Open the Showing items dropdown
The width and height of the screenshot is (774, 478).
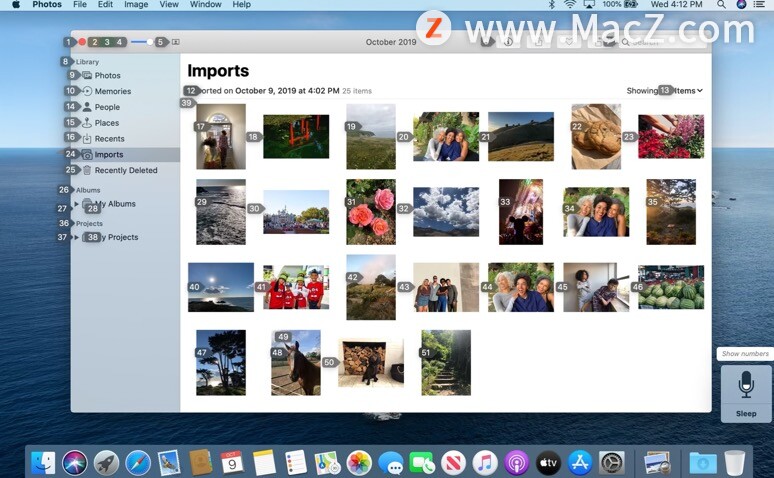[664, 91]
